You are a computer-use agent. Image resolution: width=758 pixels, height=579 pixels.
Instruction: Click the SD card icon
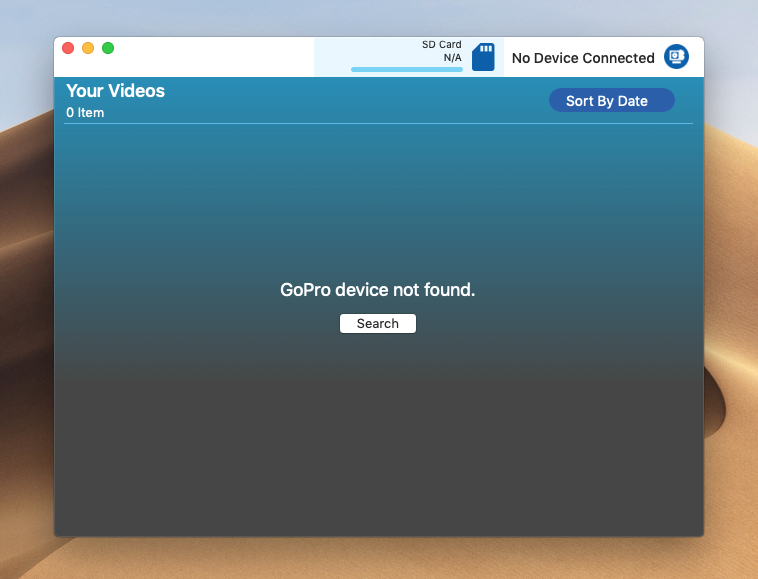483,57
